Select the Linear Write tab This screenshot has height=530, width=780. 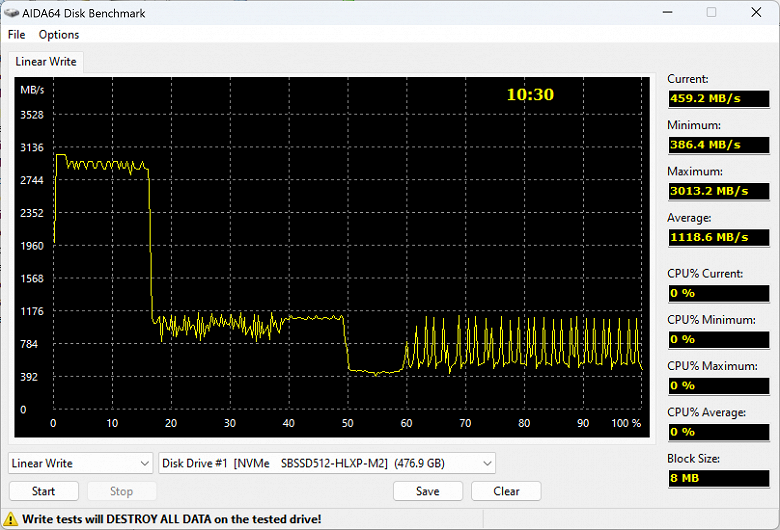pyautogui.click(x=46, y=62)
